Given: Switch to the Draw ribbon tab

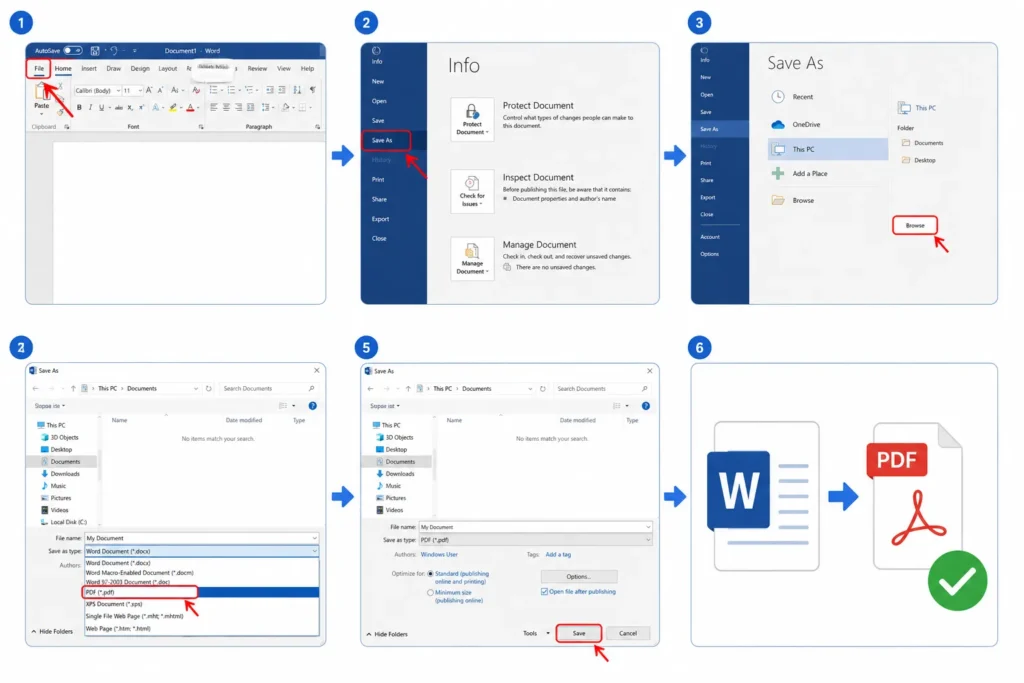Looking at the screenshot, I should click(x=114, y=69).
